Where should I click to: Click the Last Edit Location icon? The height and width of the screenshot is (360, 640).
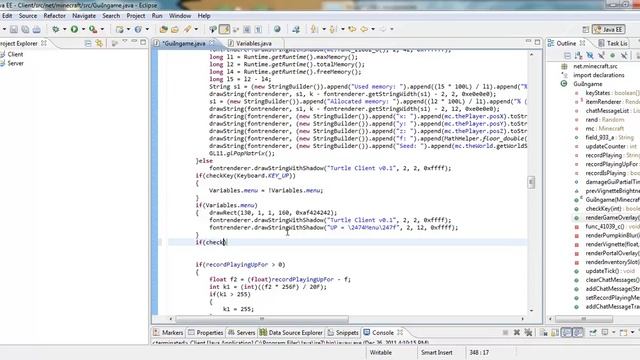[x=352, y=29]
